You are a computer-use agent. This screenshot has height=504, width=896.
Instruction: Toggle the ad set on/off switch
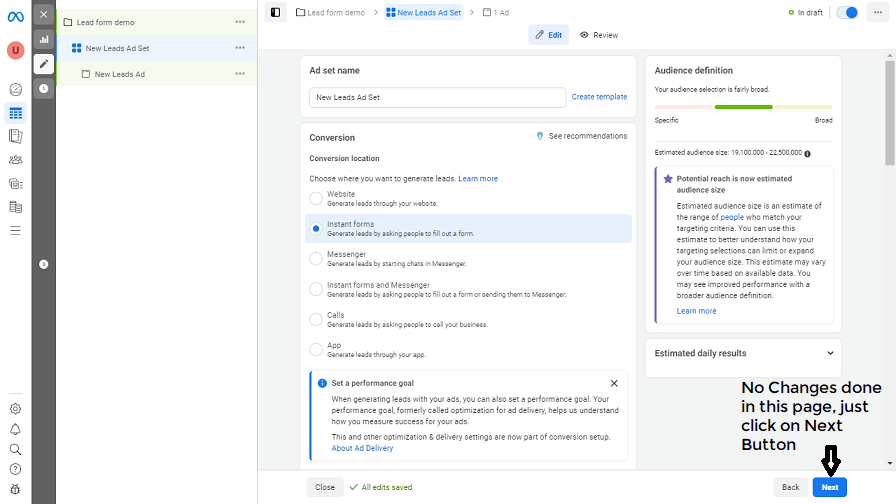coord(847,12)
